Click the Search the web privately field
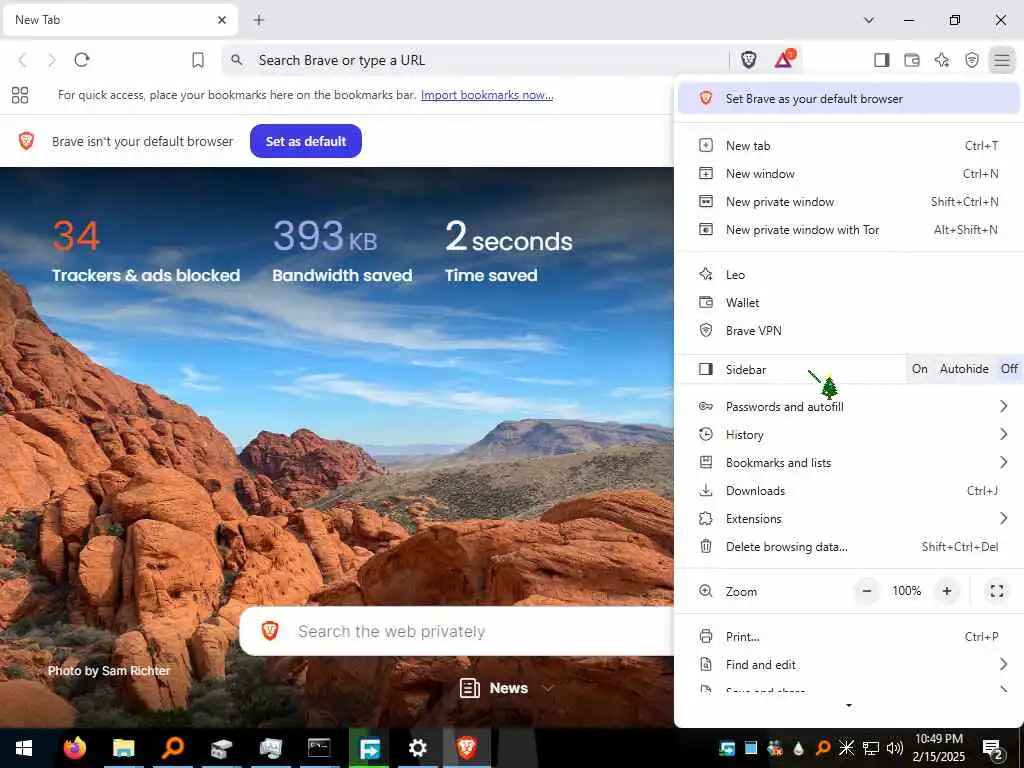 coord(457,631)
